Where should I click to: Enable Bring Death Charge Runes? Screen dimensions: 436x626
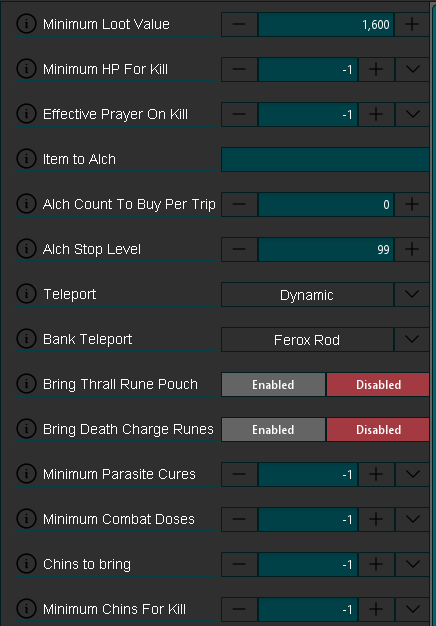click(273, 430)
